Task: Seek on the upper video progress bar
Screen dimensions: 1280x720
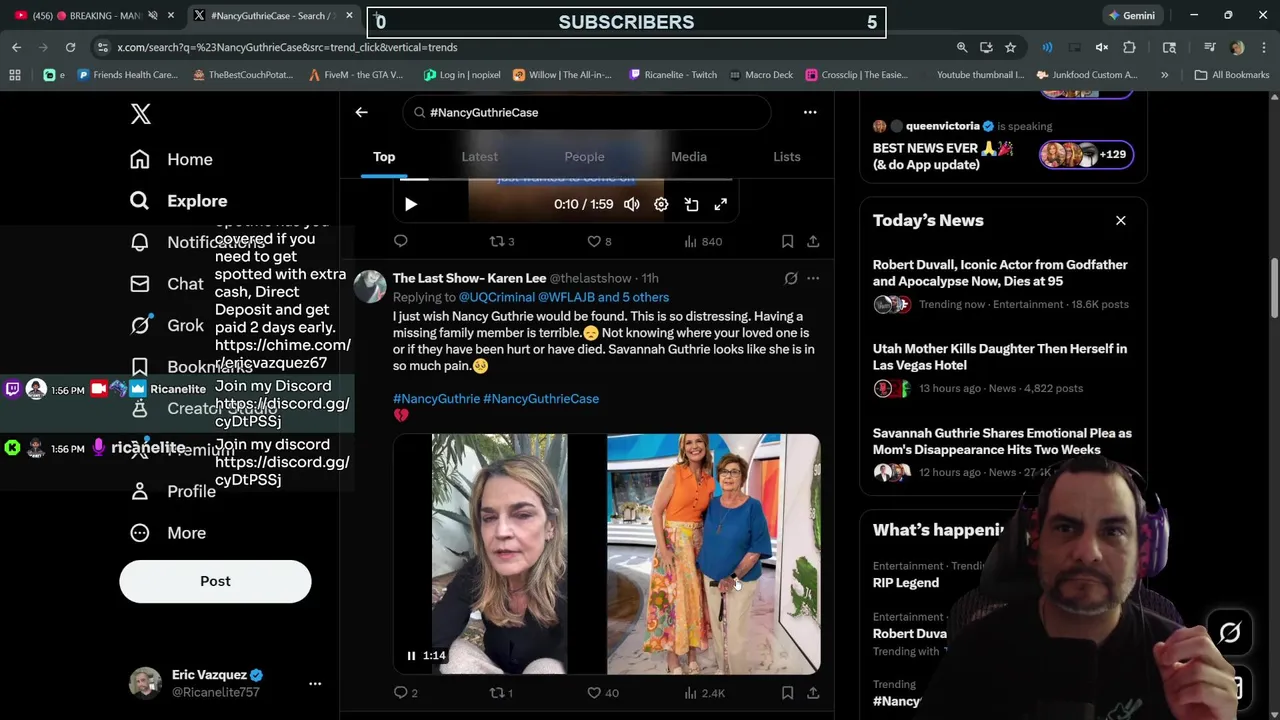Action: coord(566,179)
